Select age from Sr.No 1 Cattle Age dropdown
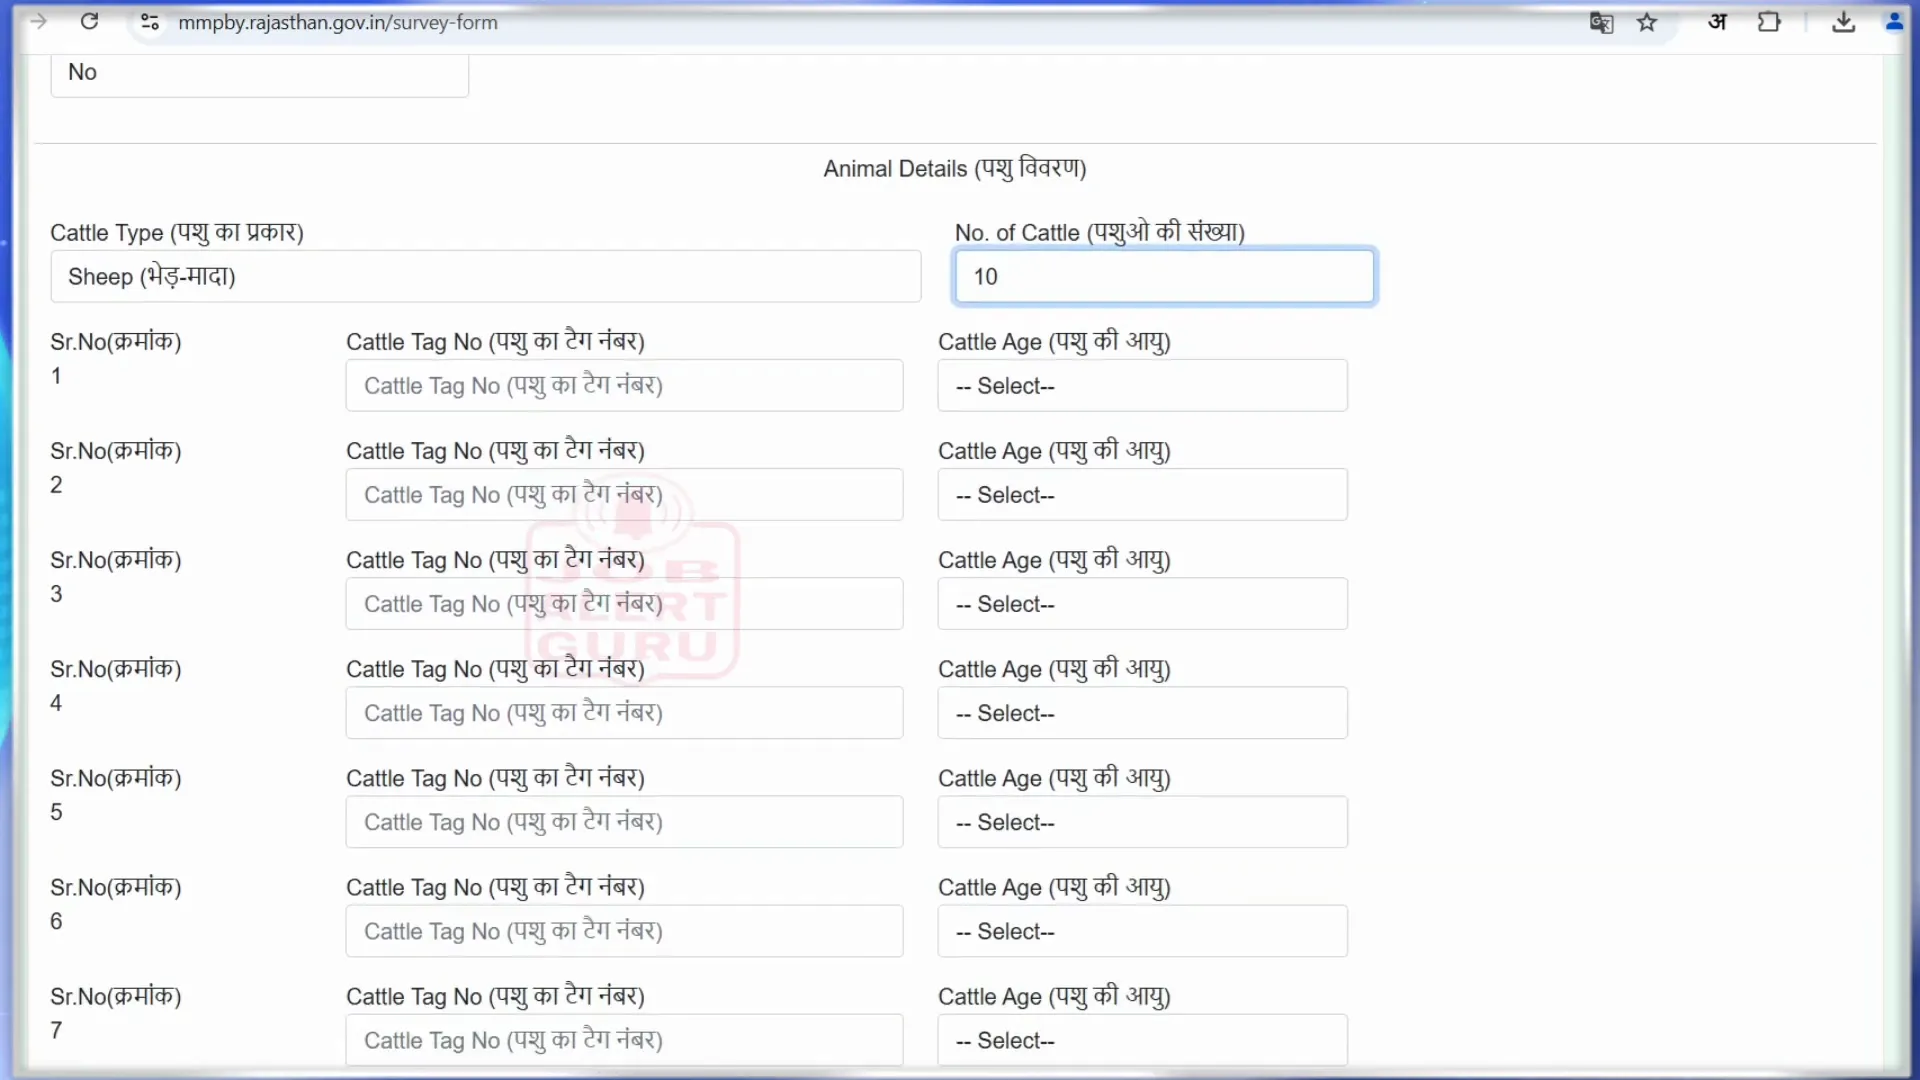1920x1080 pixels. (x=1142, y=385)
